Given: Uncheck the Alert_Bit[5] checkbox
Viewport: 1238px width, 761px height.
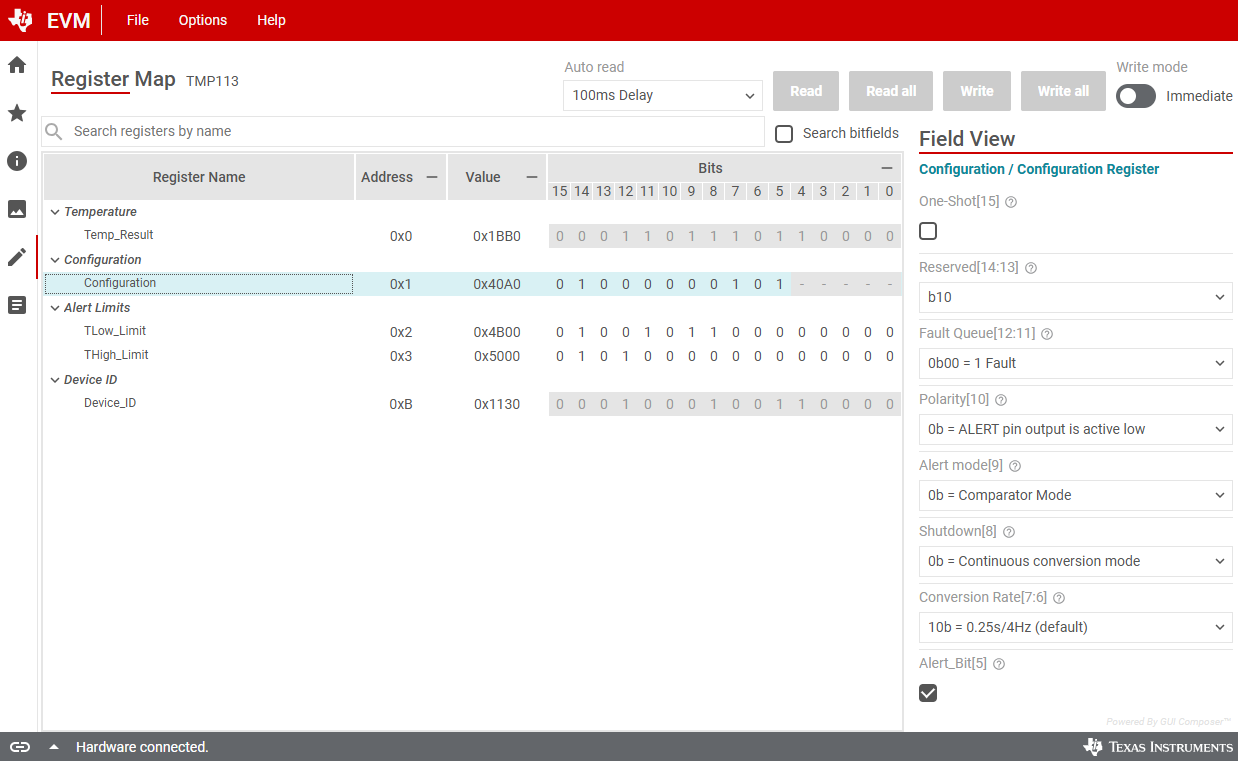Looking at the screenshot, I should tap(928, 693).
